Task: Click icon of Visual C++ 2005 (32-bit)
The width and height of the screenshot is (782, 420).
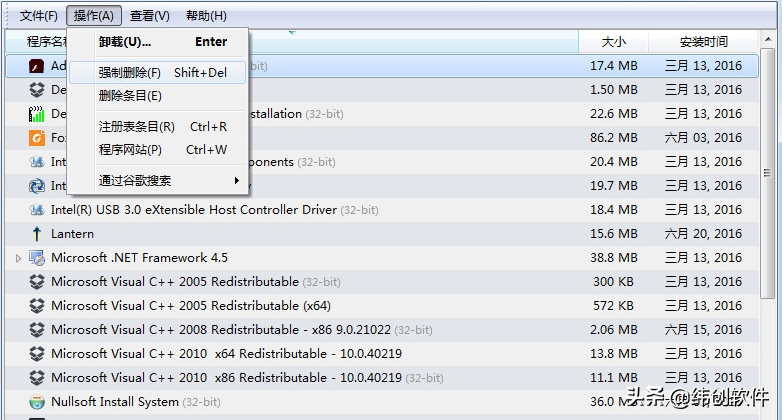Action: pos(36,282)
